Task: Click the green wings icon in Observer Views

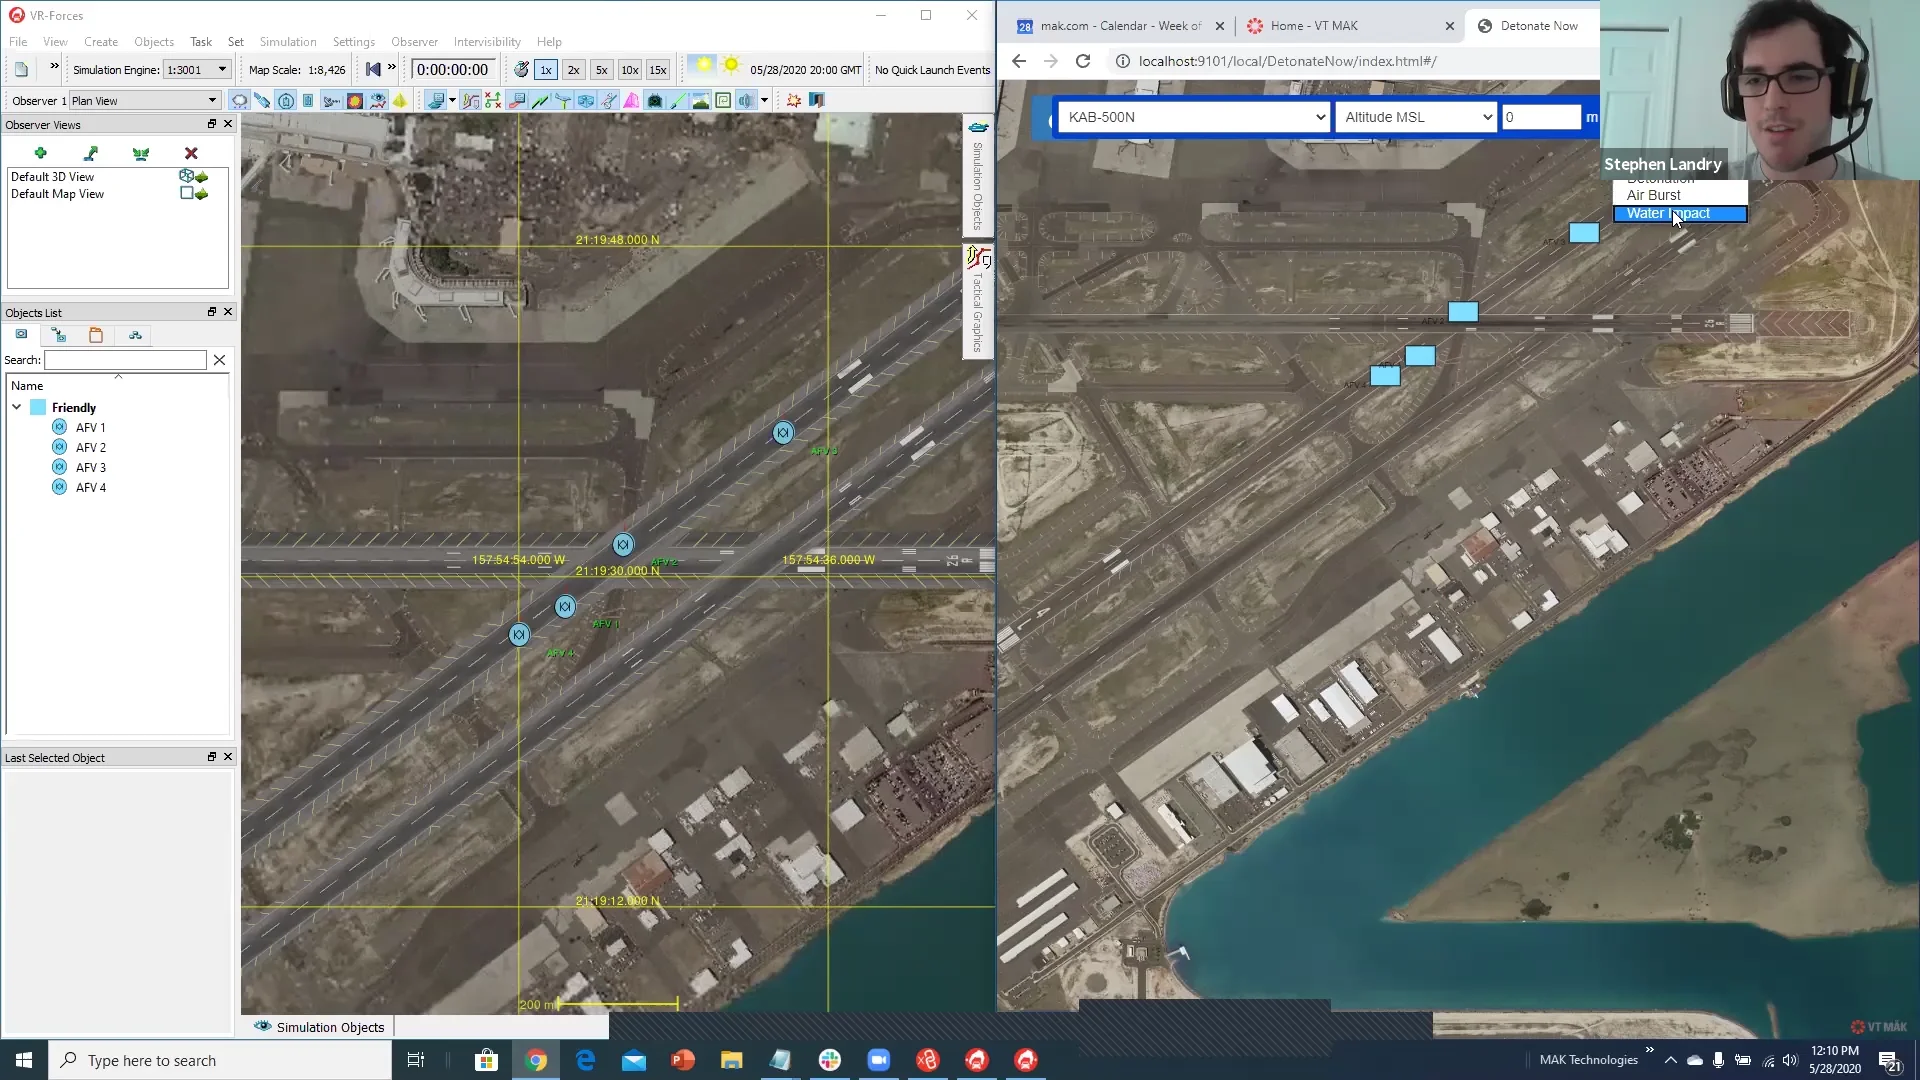Action: click(x=141, y=153)
